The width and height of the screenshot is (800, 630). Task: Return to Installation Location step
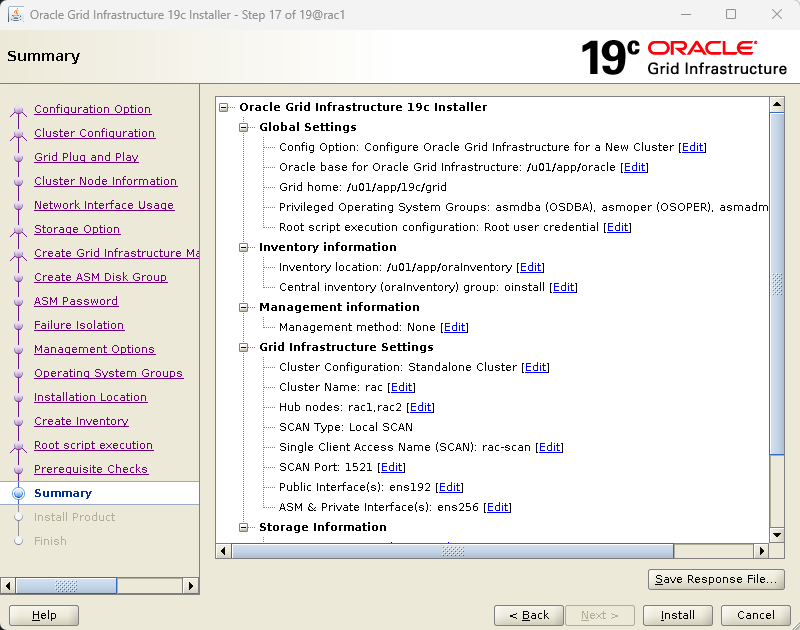[x=90, y=397]
